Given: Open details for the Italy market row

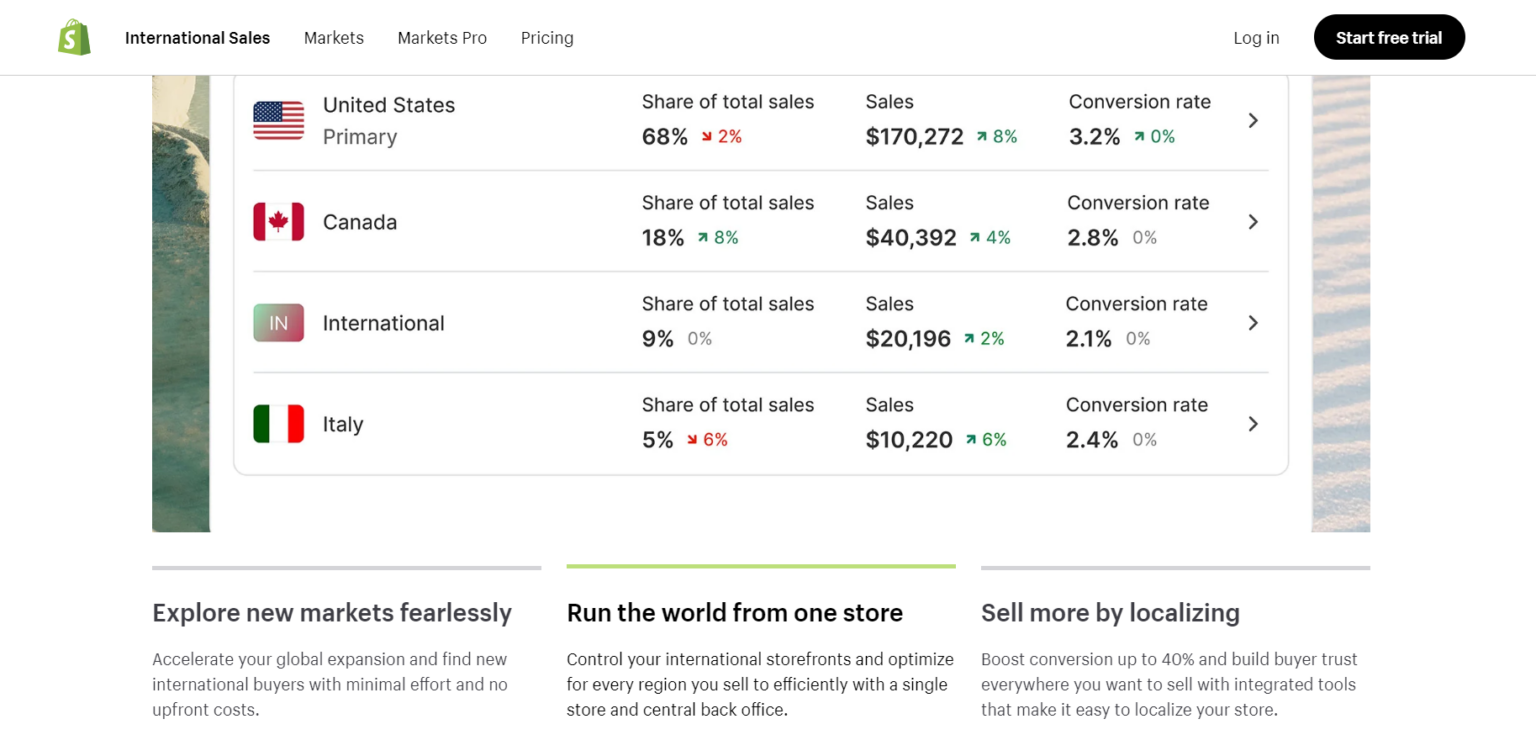Looking at the screenshot, I should click(1253, 423).
